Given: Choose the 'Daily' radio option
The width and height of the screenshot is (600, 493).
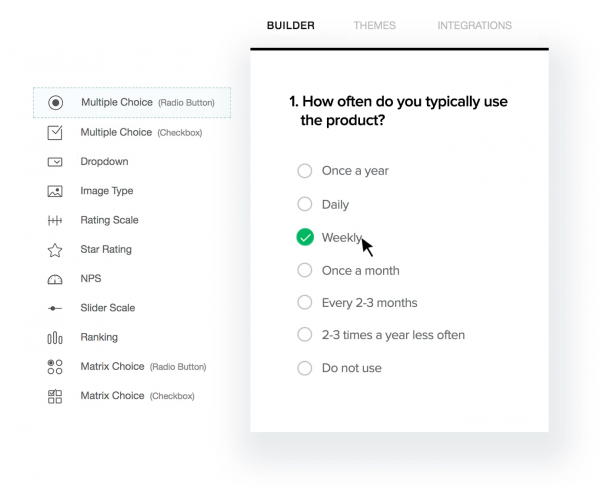Looking at the screenshot, I should click(x=305, y=204).
